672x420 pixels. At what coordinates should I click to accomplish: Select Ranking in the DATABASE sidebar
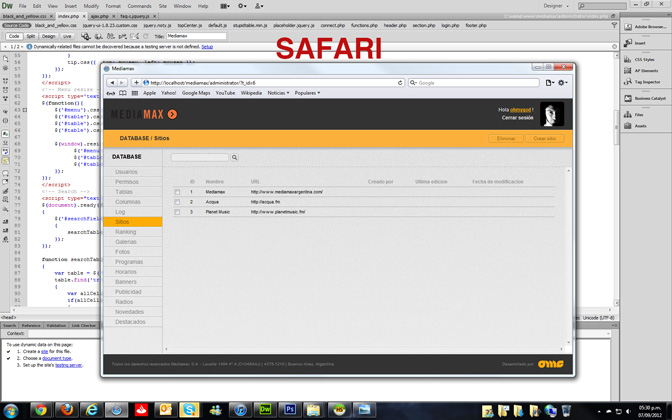pos(125,232)
